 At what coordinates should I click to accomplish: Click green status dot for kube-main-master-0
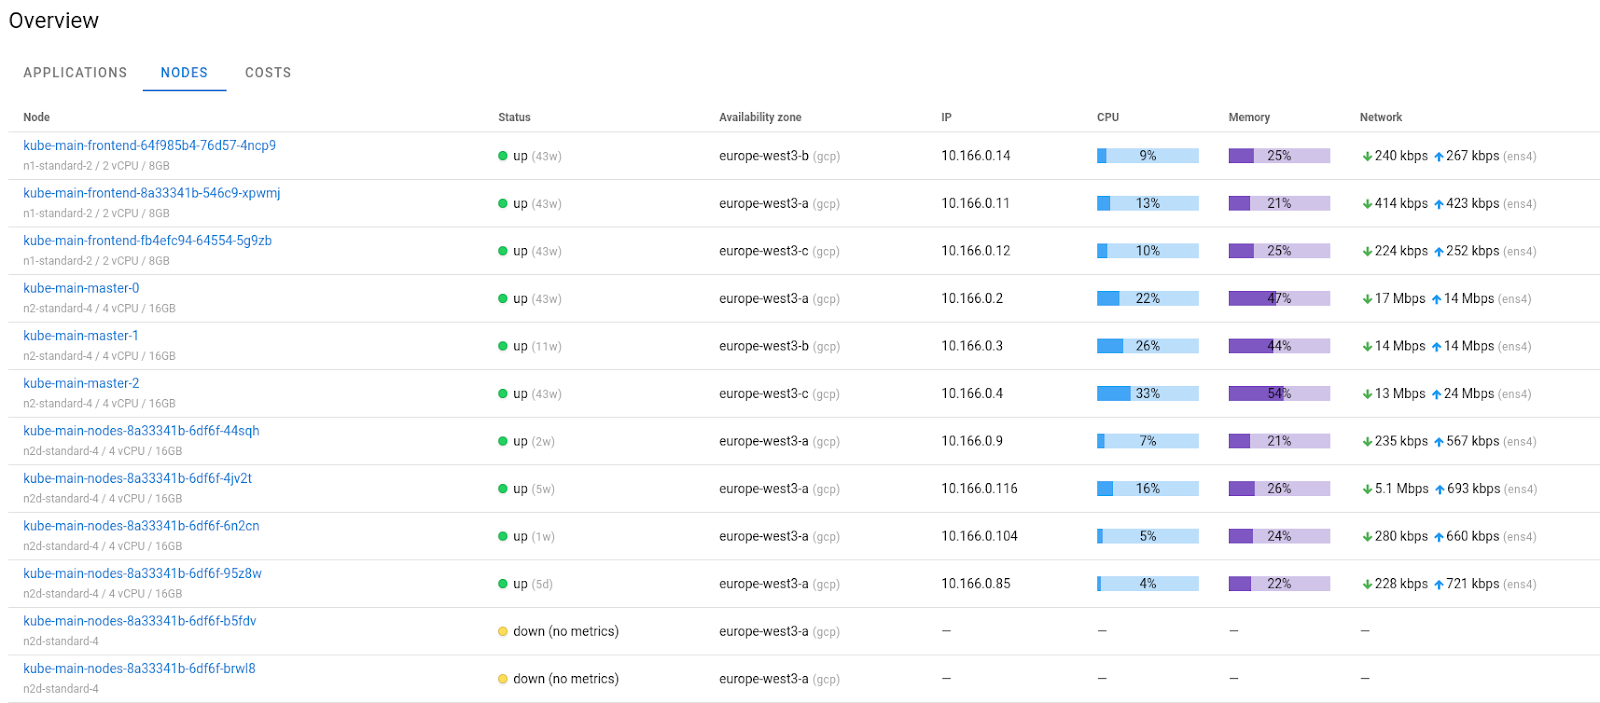(503, 299)
